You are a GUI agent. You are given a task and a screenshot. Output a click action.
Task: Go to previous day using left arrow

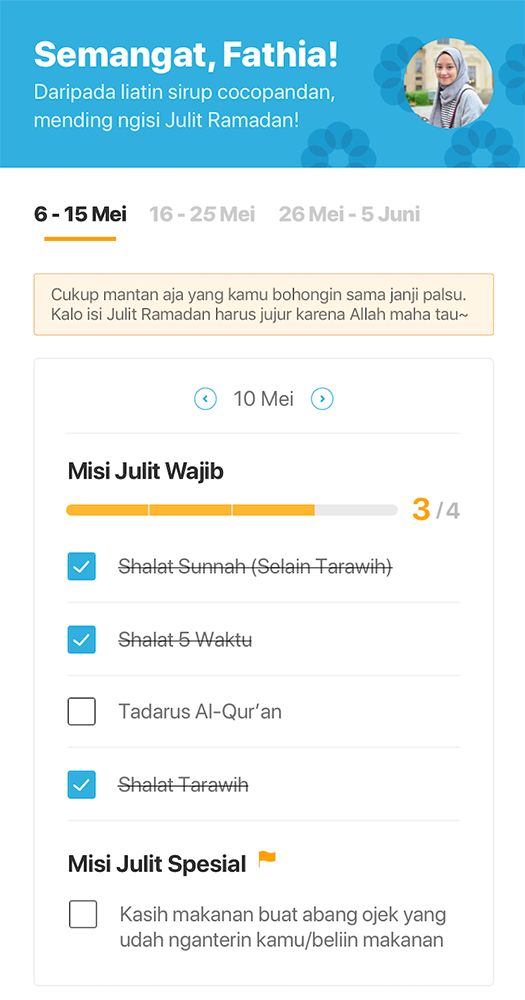[x=205, y=399]
